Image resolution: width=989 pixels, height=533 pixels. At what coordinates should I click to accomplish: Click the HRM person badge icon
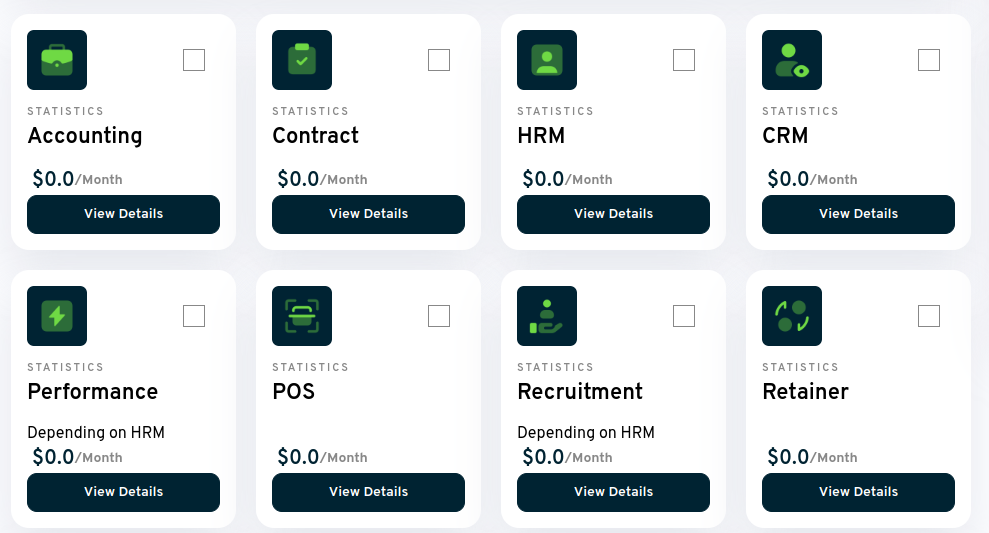tap(547, 60)
